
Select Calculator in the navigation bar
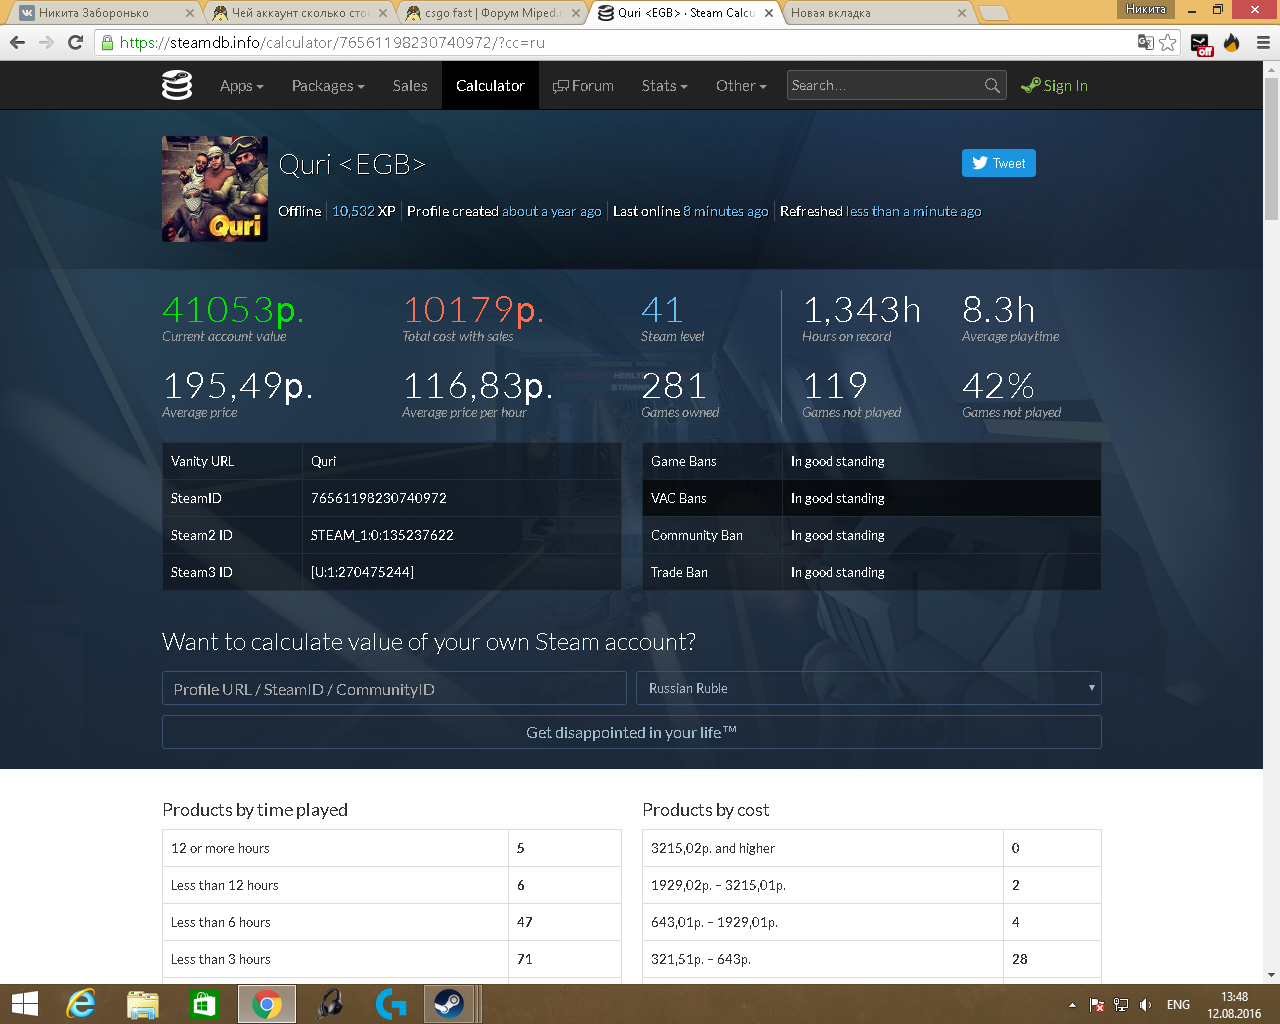[490, 86]
